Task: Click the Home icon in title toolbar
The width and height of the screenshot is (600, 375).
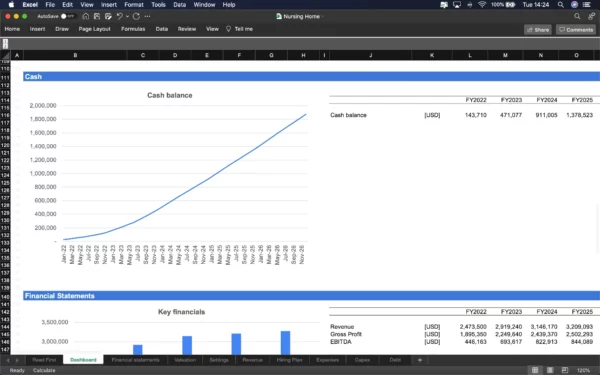Action: coord(86,16)
